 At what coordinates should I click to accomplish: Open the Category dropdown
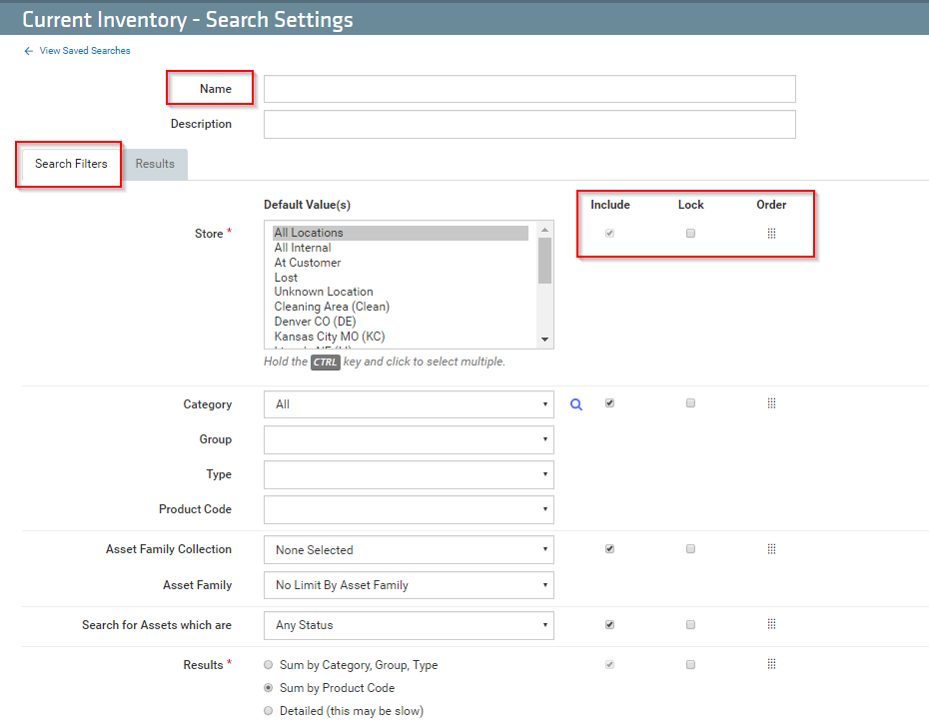[409, 405]
